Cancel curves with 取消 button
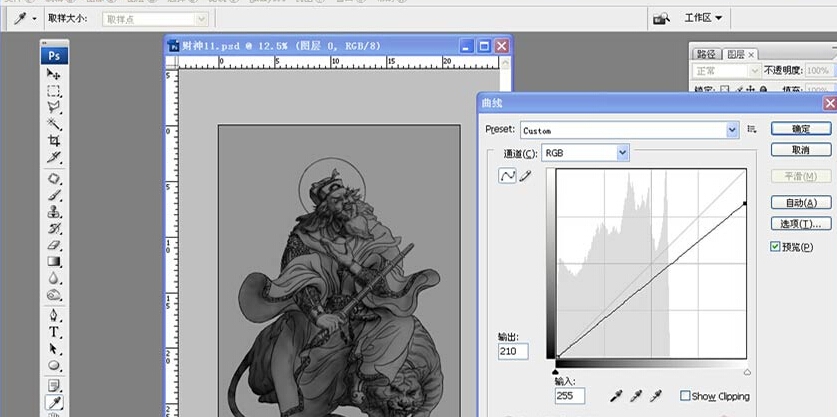 pyautogui.click(x=801, y=150)
